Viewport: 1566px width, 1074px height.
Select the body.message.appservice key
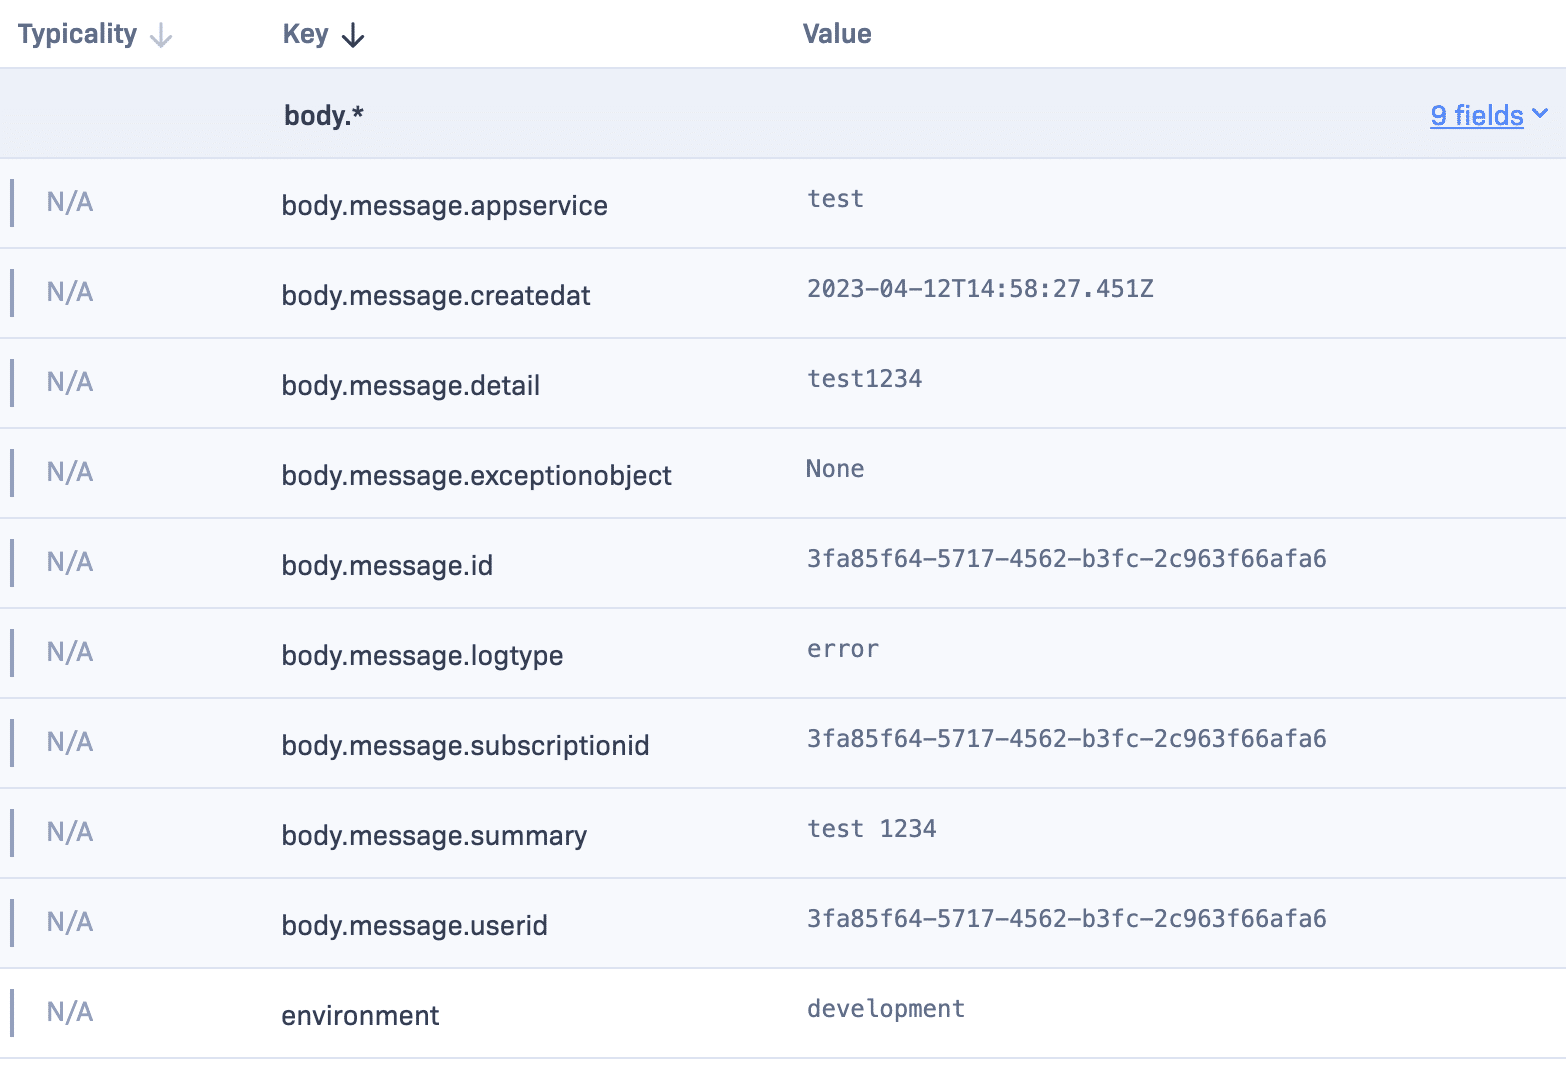click(x=444, y=206)
